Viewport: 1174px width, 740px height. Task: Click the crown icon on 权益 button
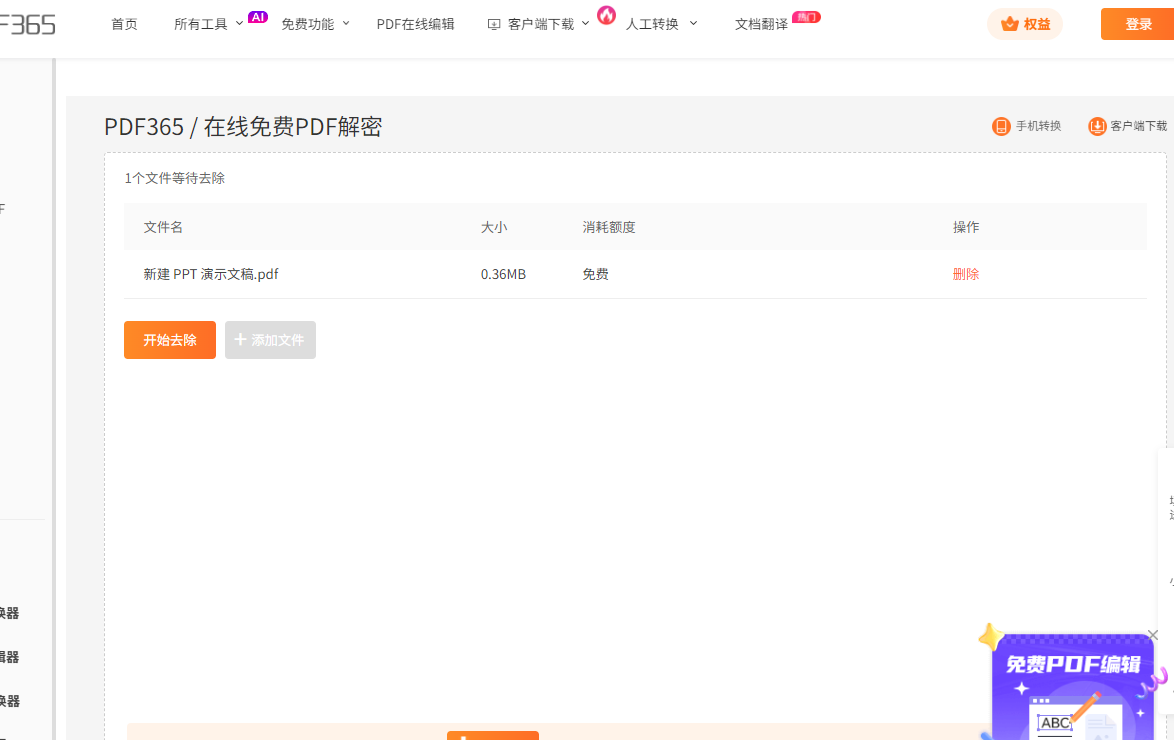pos(1009,24)
